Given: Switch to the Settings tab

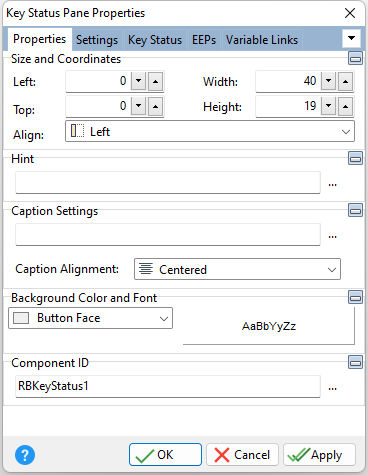Looking at the screenshot, I should click(97, 40).
